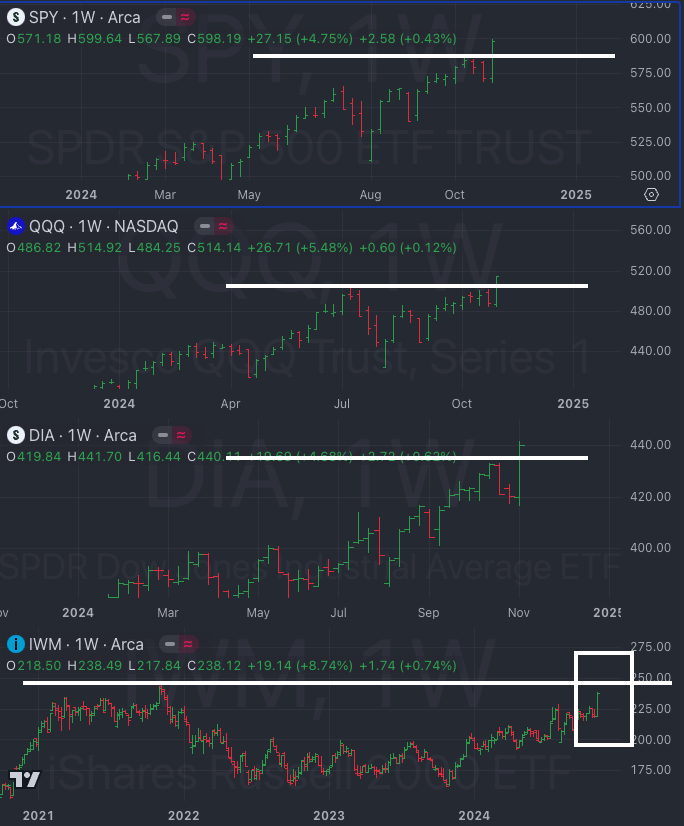Click the 400.00 price label on DIA axis
This screenshot has height=826, width=684.
(x=650, y=548)
